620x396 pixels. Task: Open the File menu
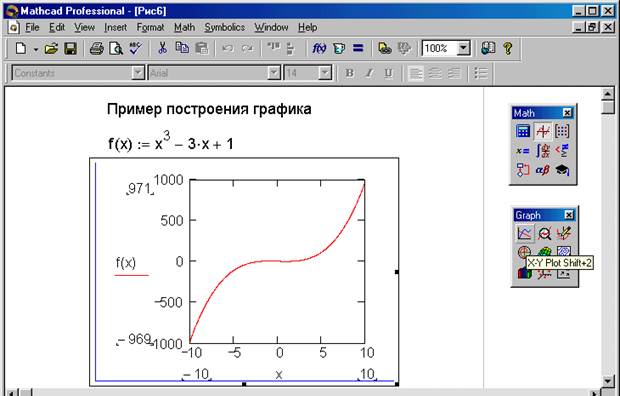point(32,27)
